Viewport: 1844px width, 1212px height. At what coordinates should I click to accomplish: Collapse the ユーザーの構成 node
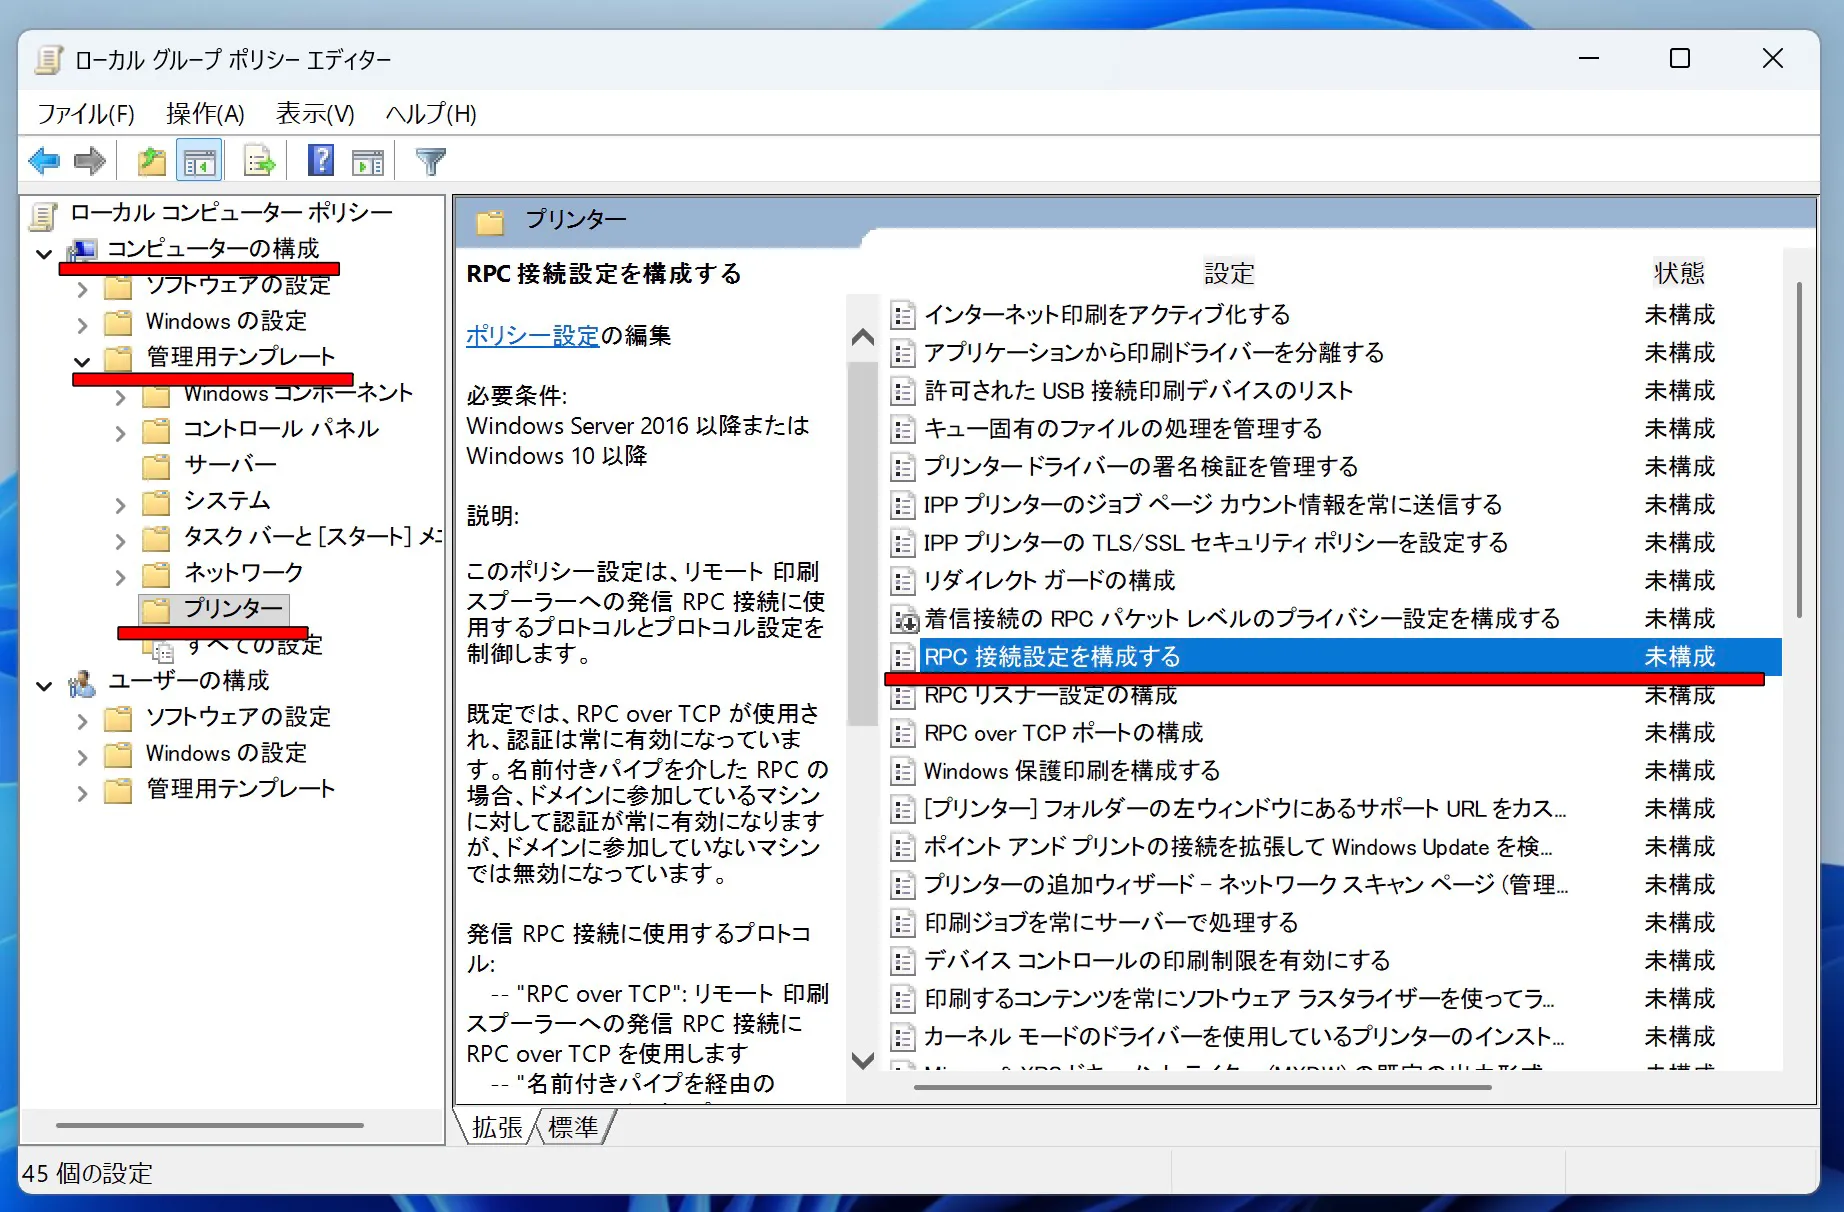pos(44,685)
